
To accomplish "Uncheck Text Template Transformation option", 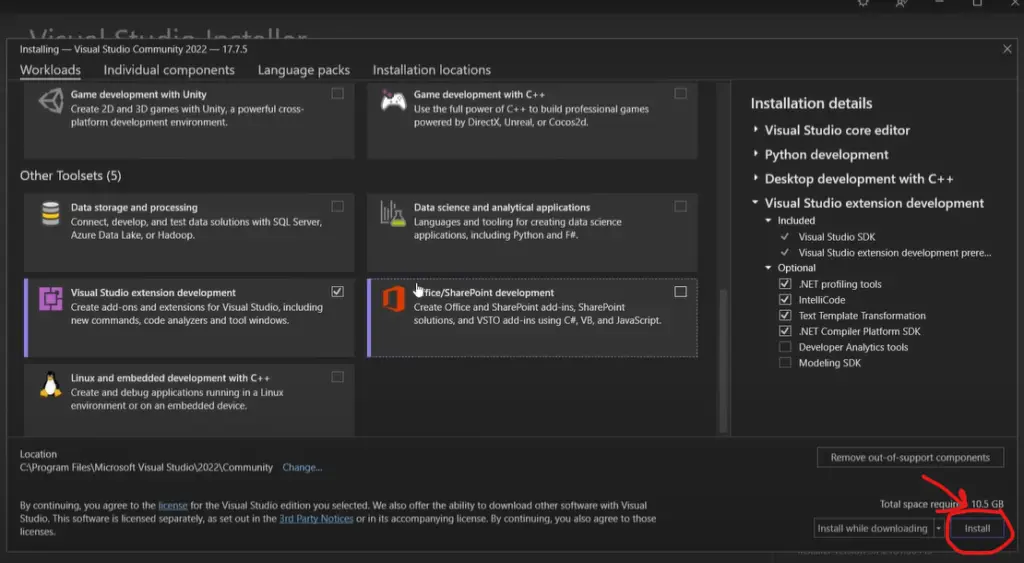I will 785,315.
